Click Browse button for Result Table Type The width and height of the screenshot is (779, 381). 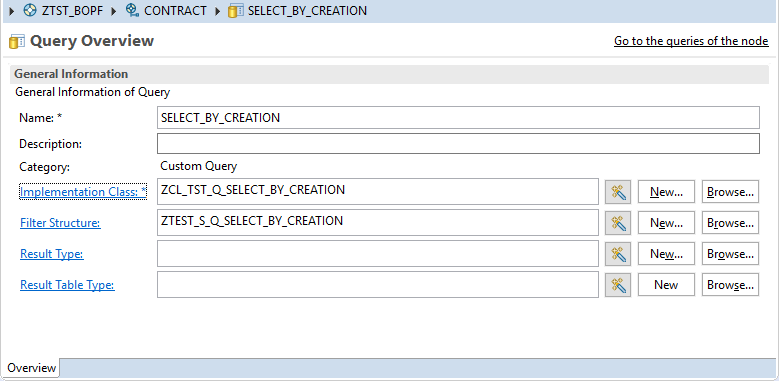pos(730,285)
